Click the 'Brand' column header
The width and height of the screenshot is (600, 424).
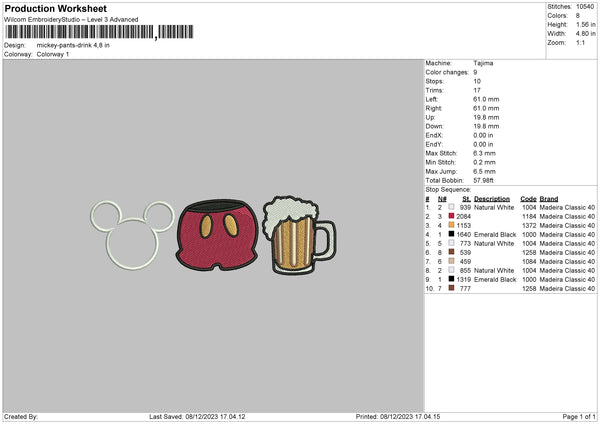click(549, 199)
